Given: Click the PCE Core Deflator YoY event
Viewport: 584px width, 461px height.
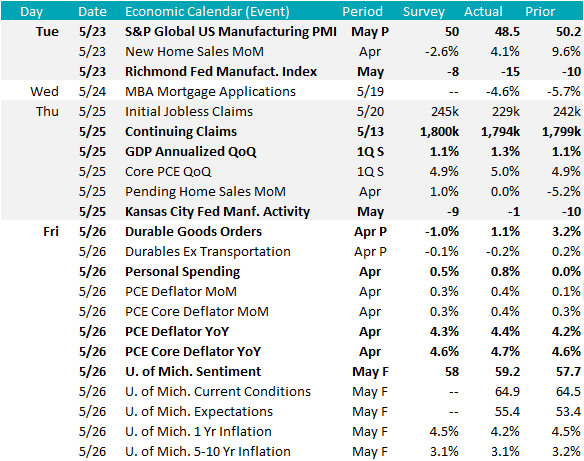Looking at the screenshot, I should [x=193, y=352].
